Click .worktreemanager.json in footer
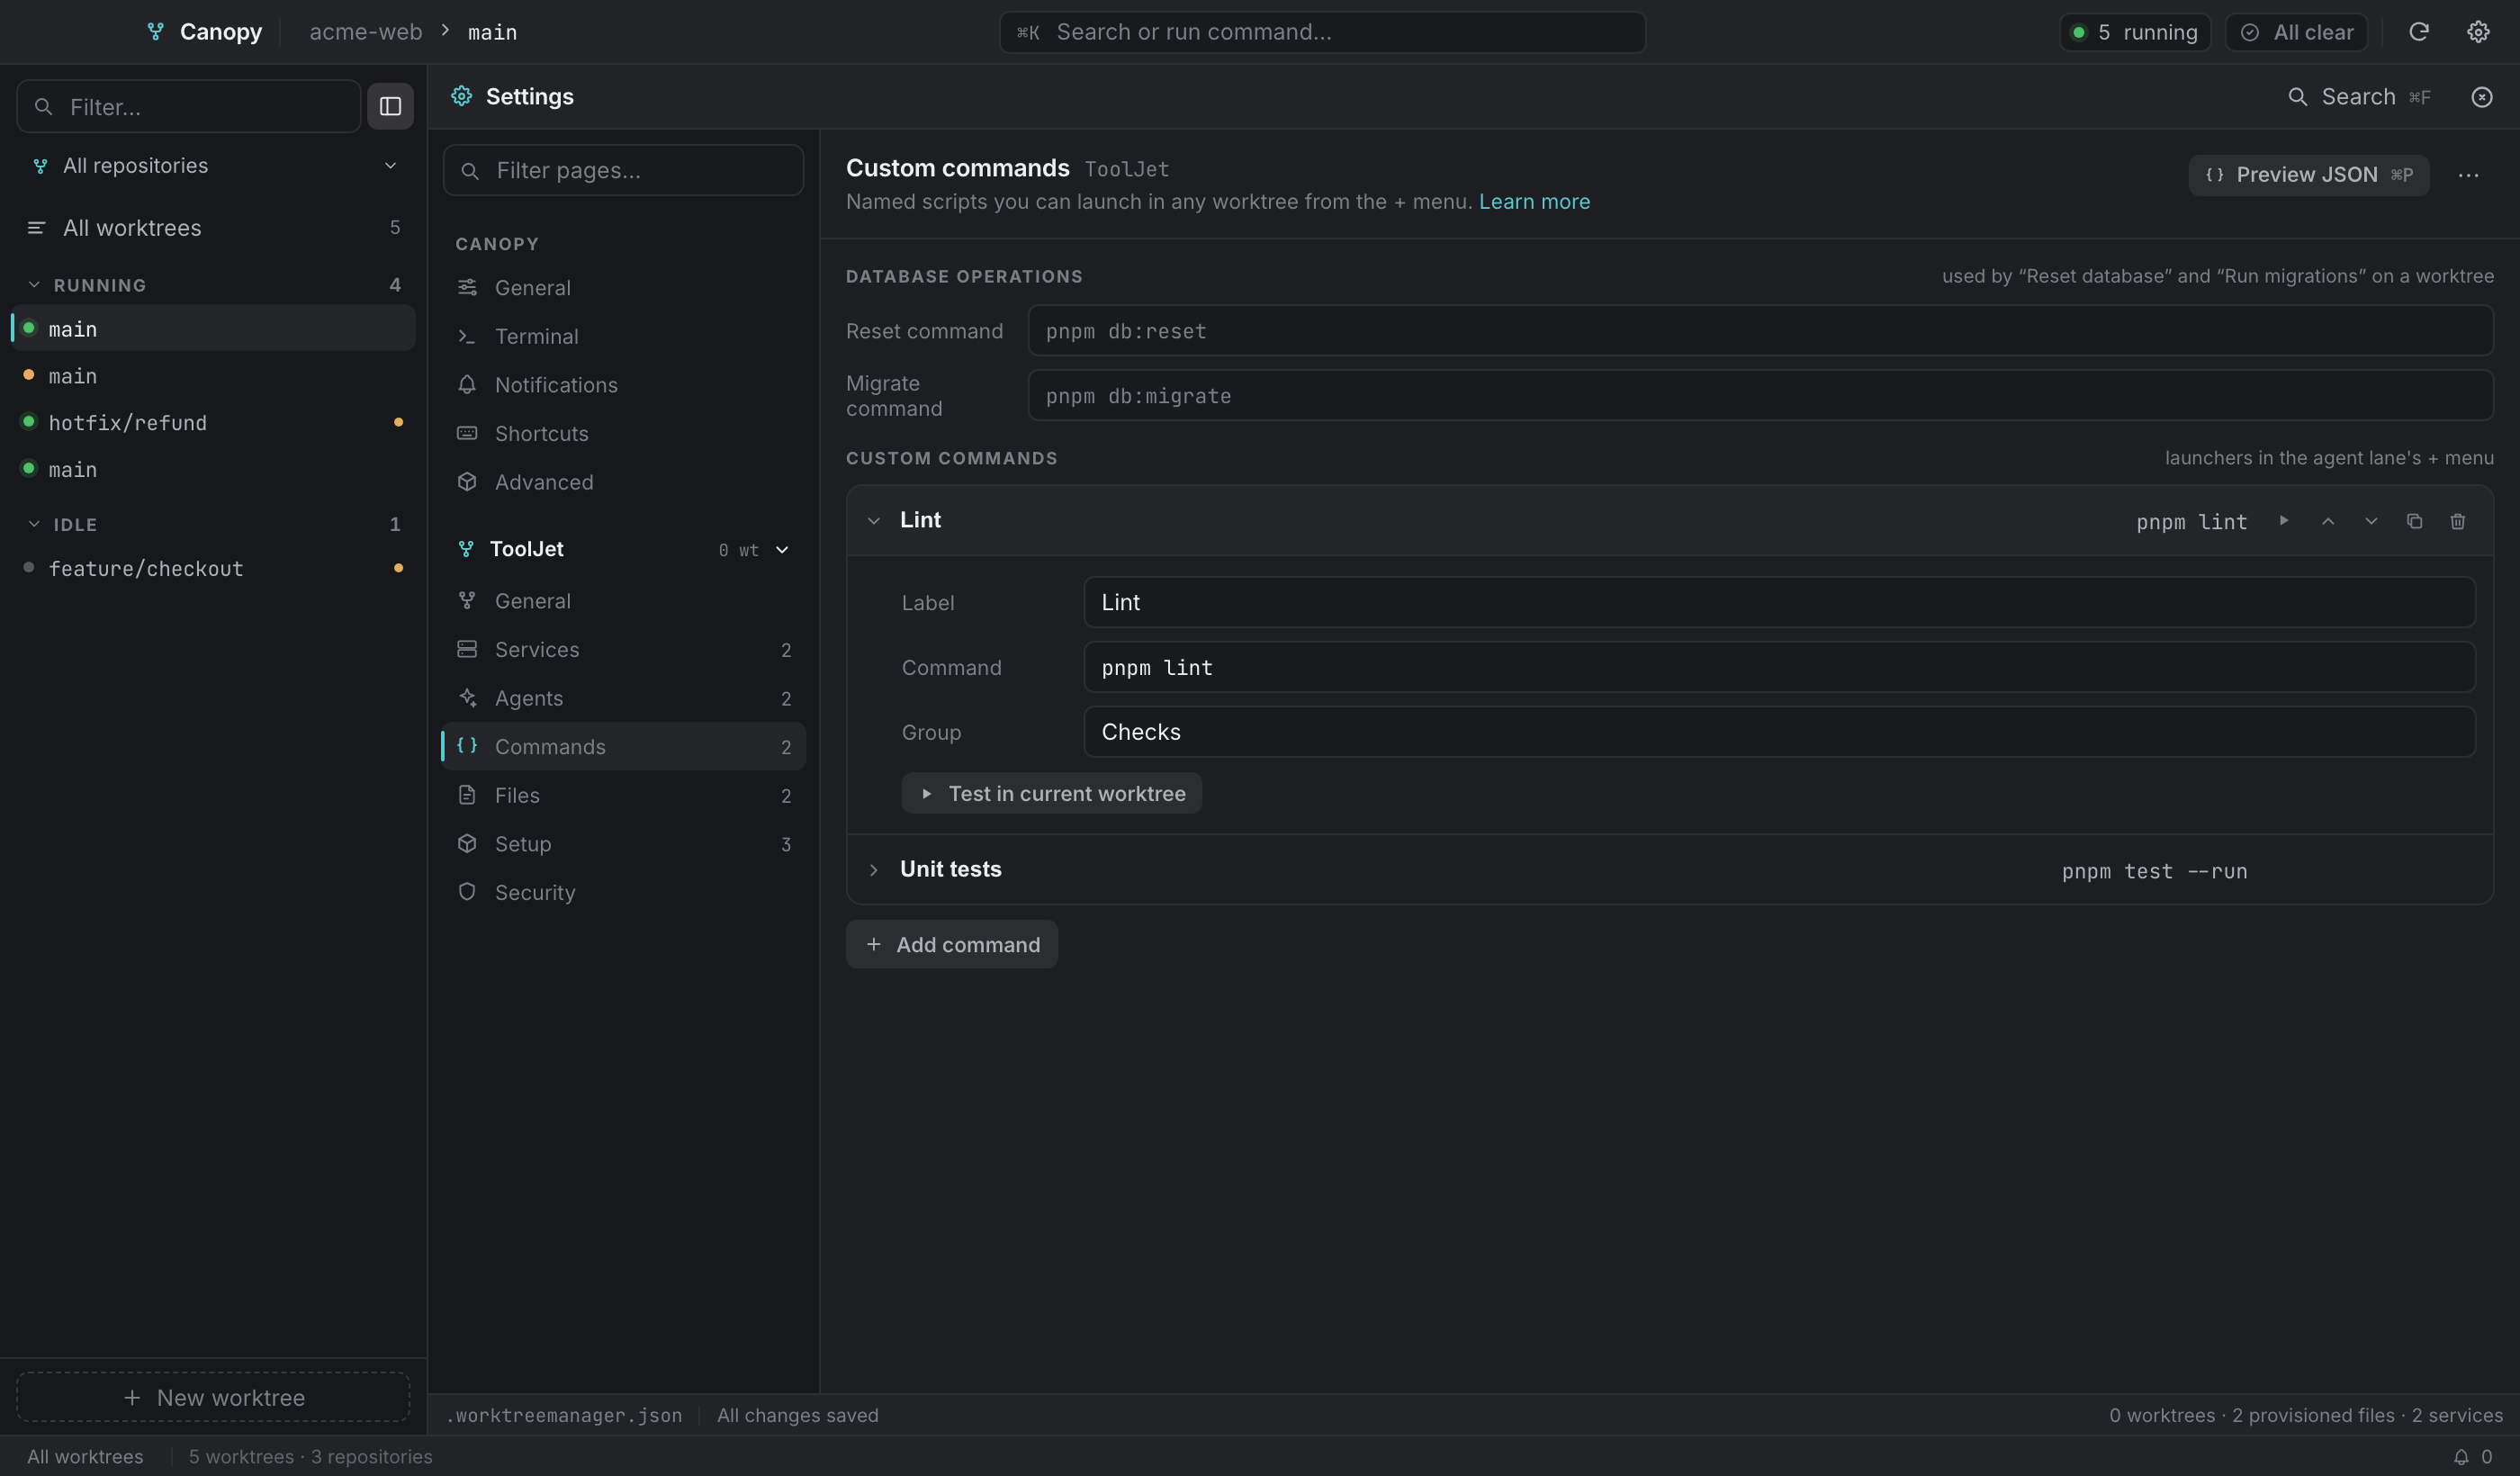 click(x=564, y=1416)
